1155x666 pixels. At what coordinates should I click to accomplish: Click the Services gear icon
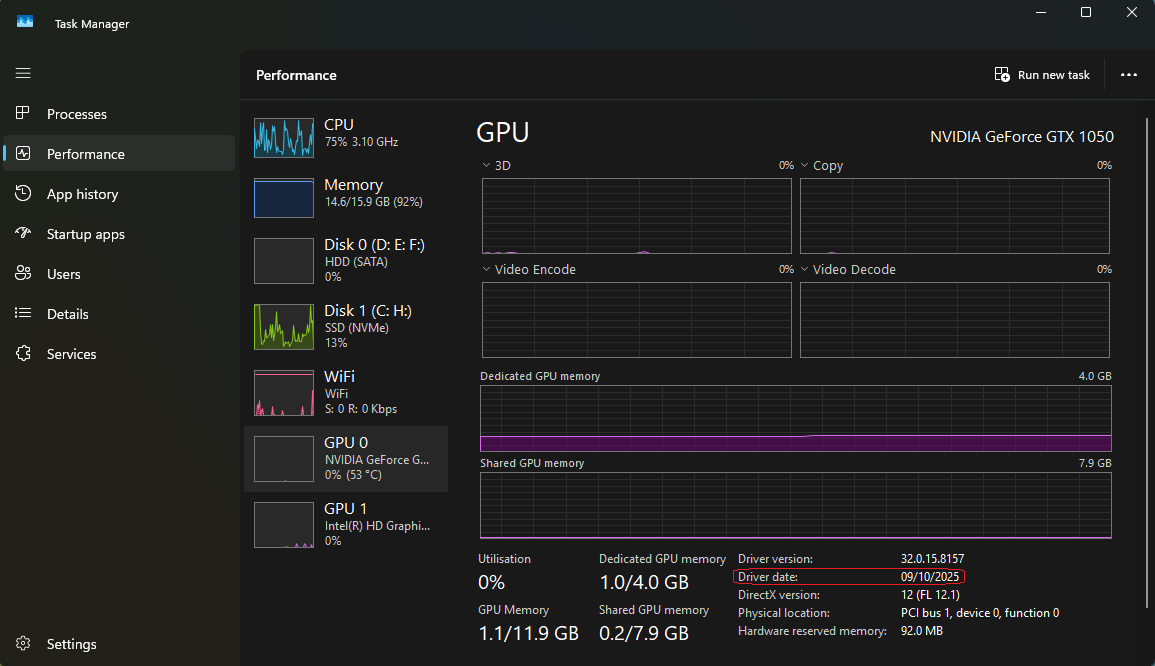(23, 354)
